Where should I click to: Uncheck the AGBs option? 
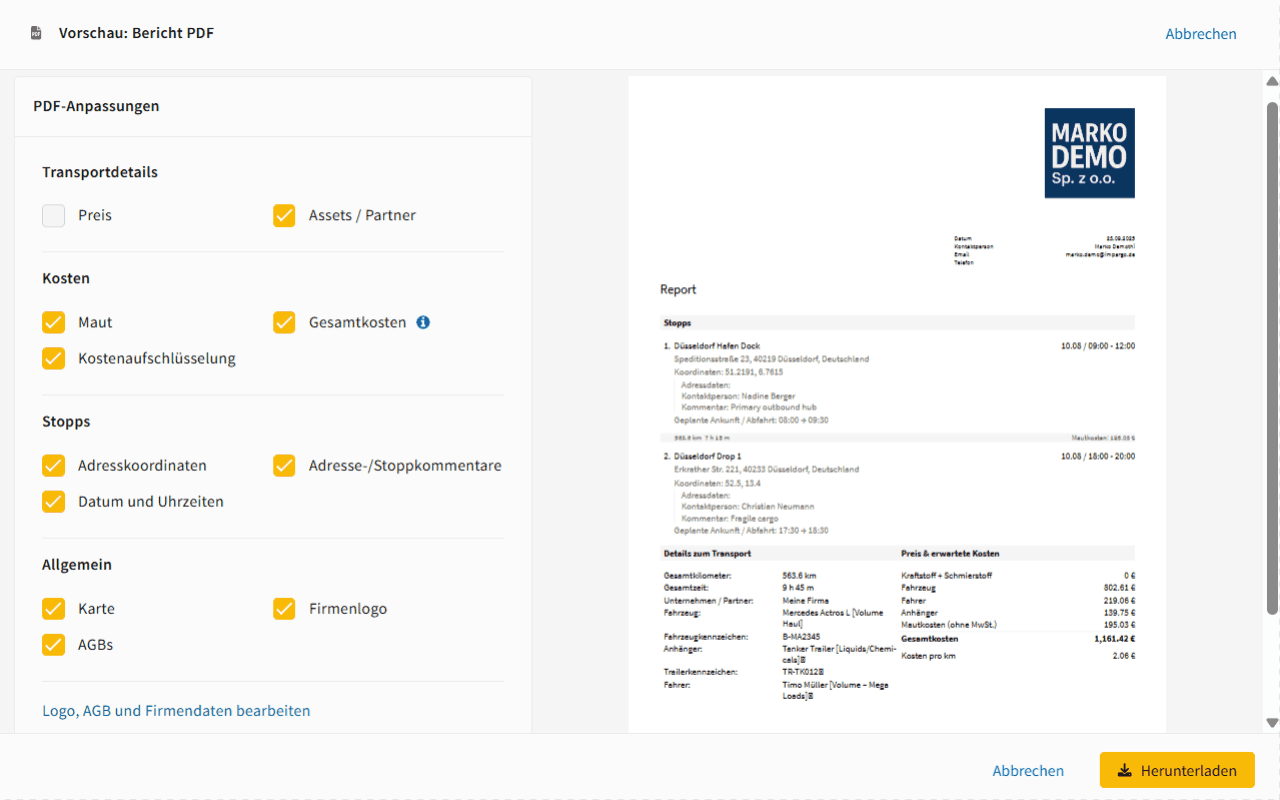pos(54,644)
